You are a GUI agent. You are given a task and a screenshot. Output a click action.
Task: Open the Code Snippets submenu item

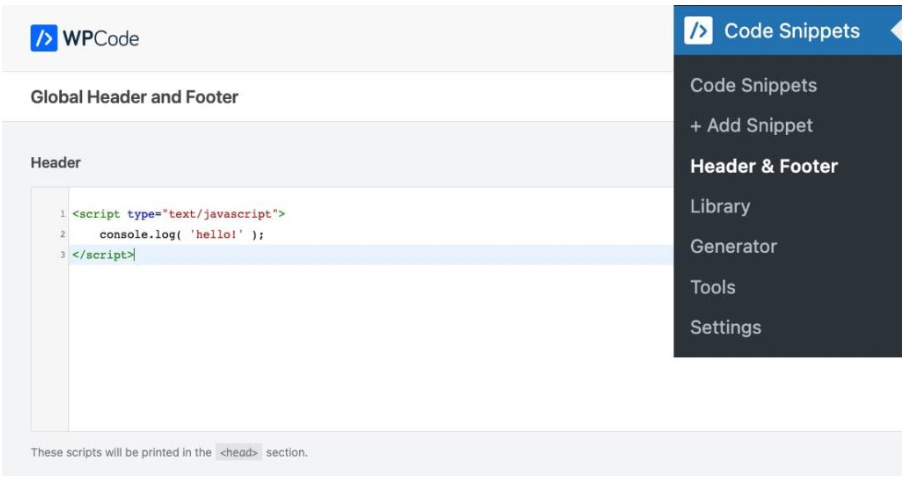753,86
